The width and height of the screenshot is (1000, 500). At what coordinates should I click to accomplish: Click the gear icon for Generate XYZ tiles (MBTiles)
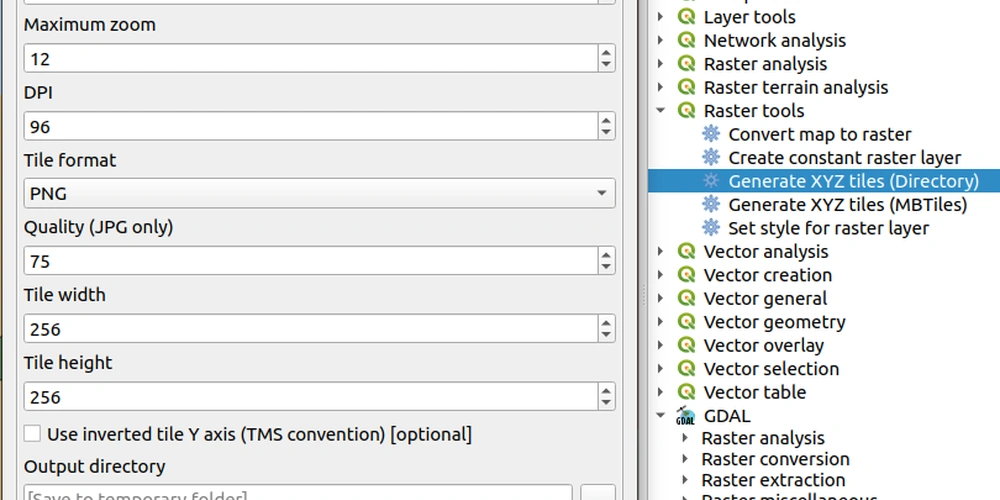click(x=711, y=204)
